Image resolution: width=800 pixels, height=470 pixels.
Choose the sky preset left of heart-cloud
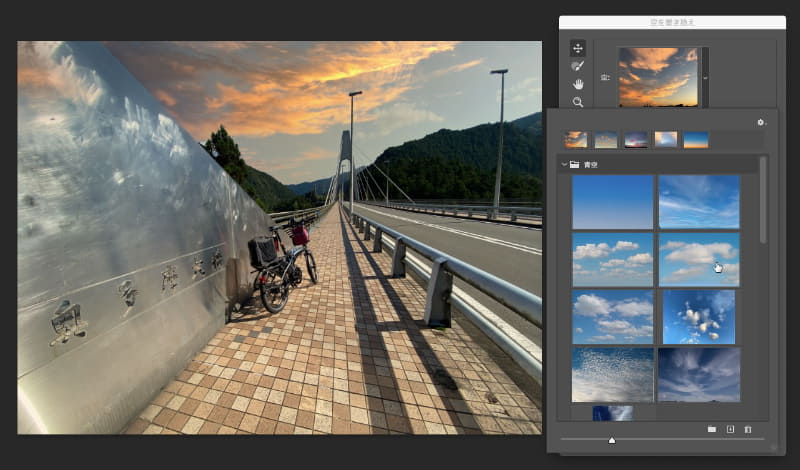pyautogui.click(x=613, y=317)
